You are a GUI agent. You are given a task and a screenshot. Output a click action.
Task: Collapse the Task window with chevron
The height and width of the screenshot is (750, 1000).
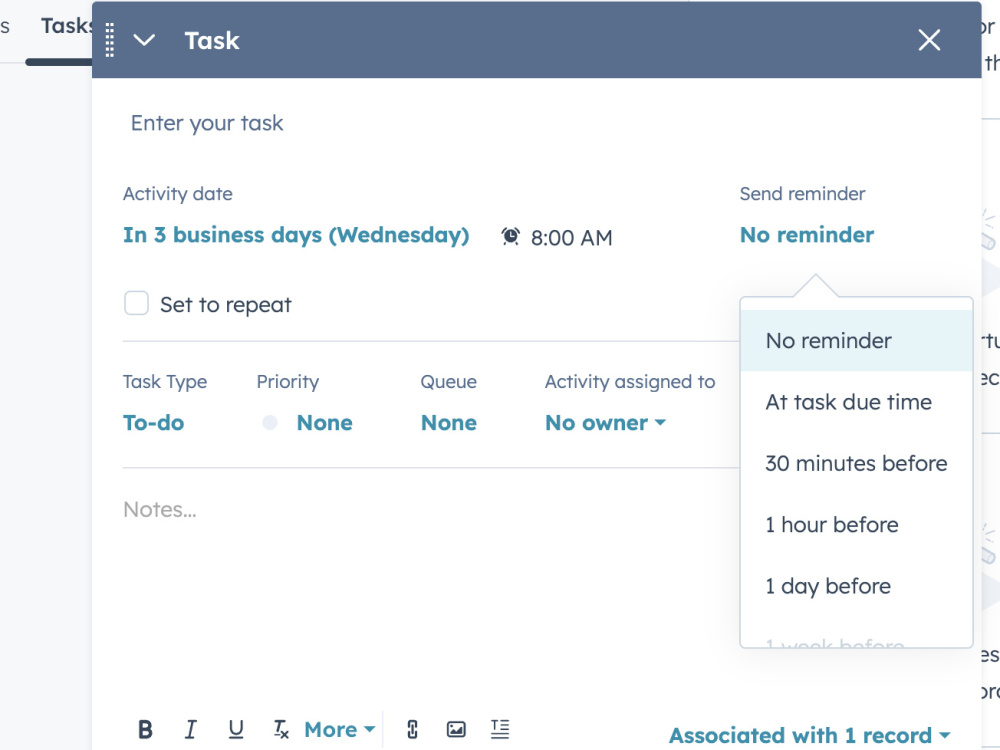[x=144, y=40]
